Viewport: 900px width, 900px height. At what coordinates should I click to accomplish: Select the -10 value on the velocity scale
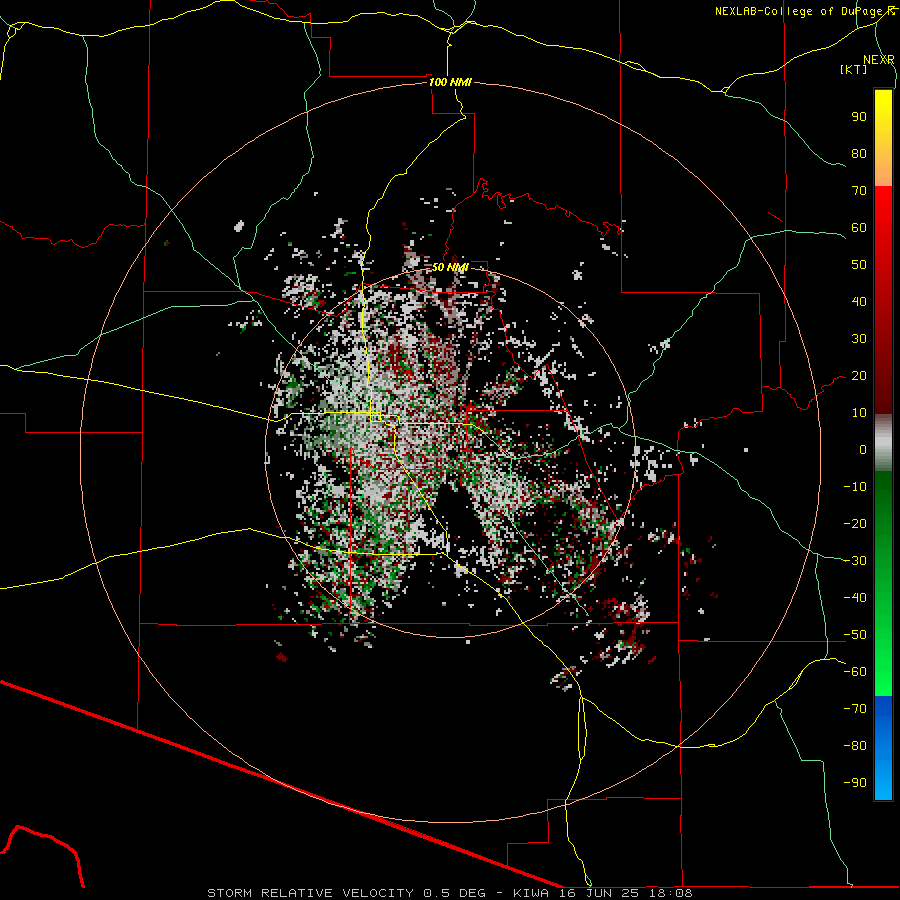pyautogui.click(x=855, y=487)
